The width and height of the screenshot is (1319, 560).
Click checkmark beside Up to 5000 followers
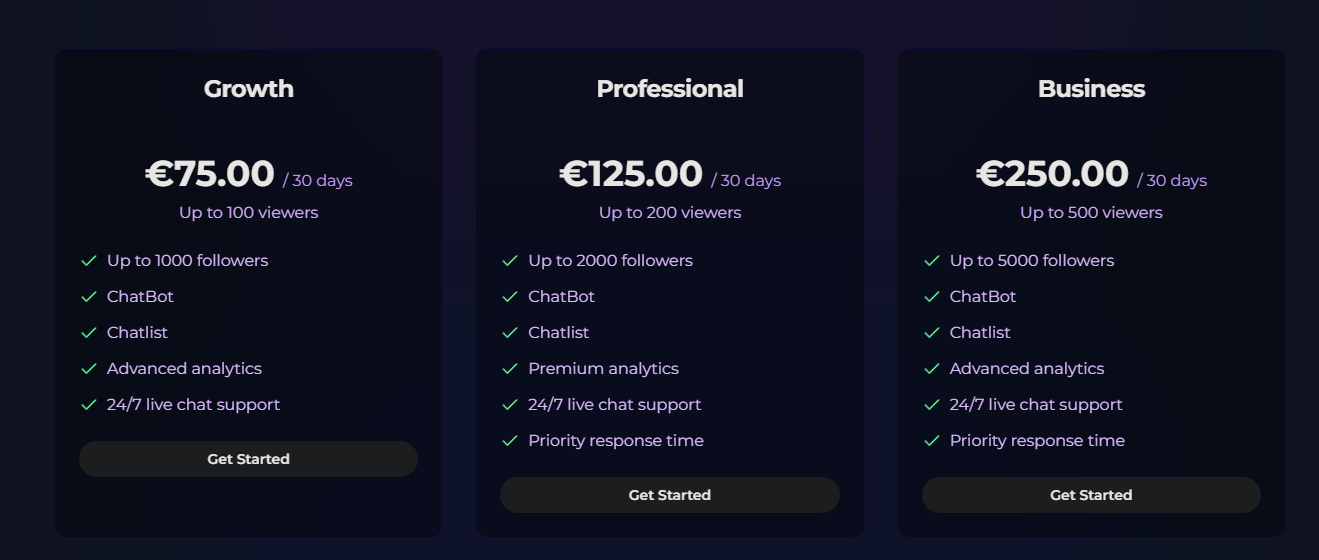932,261
